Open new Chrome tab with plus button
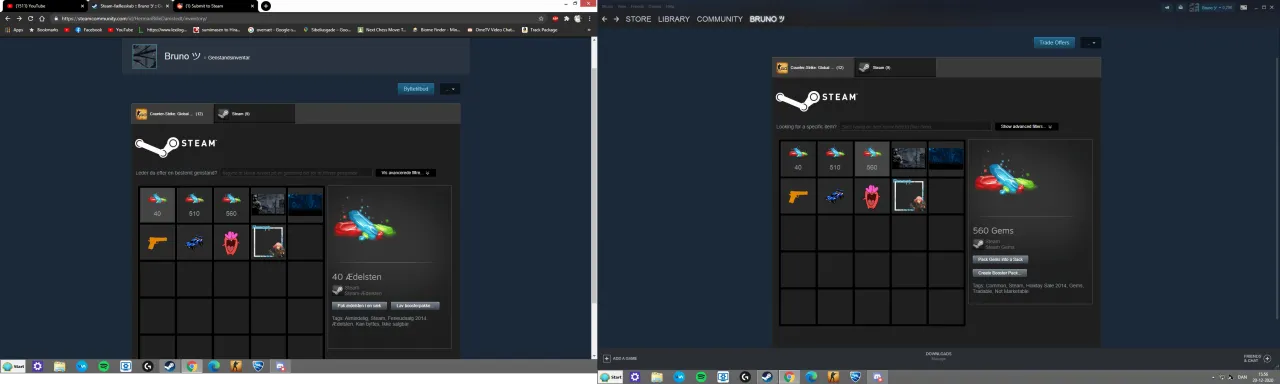This screenshot has width=1280, height=384. (265, 6)
